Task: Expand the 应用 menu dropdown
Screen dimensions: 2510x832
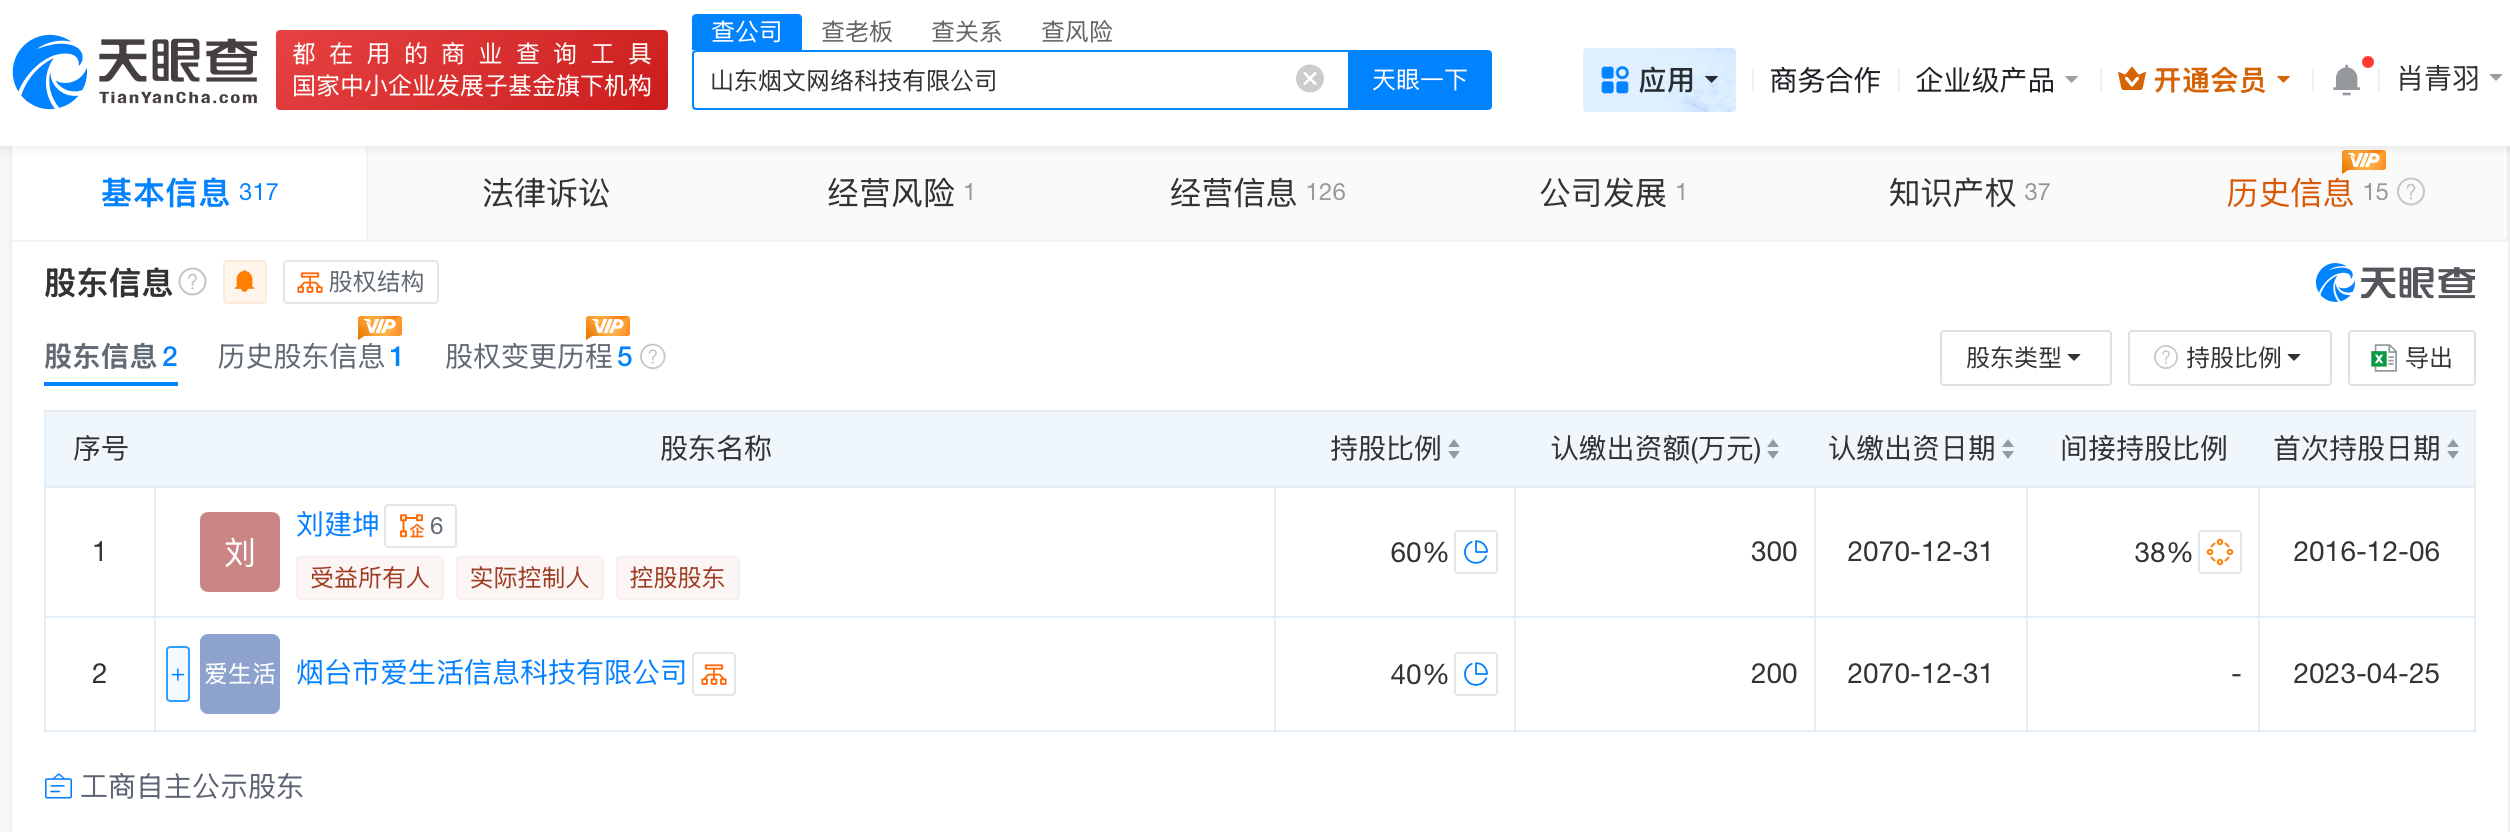Action: point(1659,80)
